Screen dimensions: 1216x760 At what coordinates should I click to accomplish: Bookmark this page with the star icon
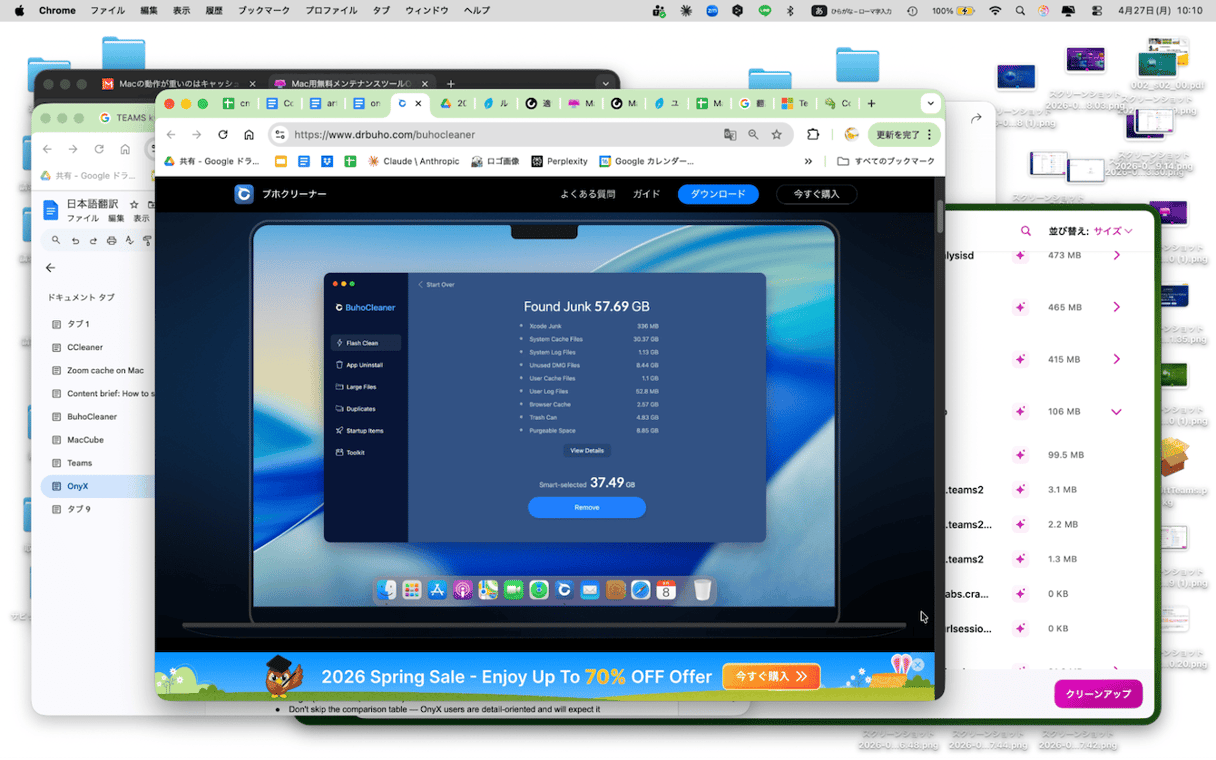tap(776, 134)
